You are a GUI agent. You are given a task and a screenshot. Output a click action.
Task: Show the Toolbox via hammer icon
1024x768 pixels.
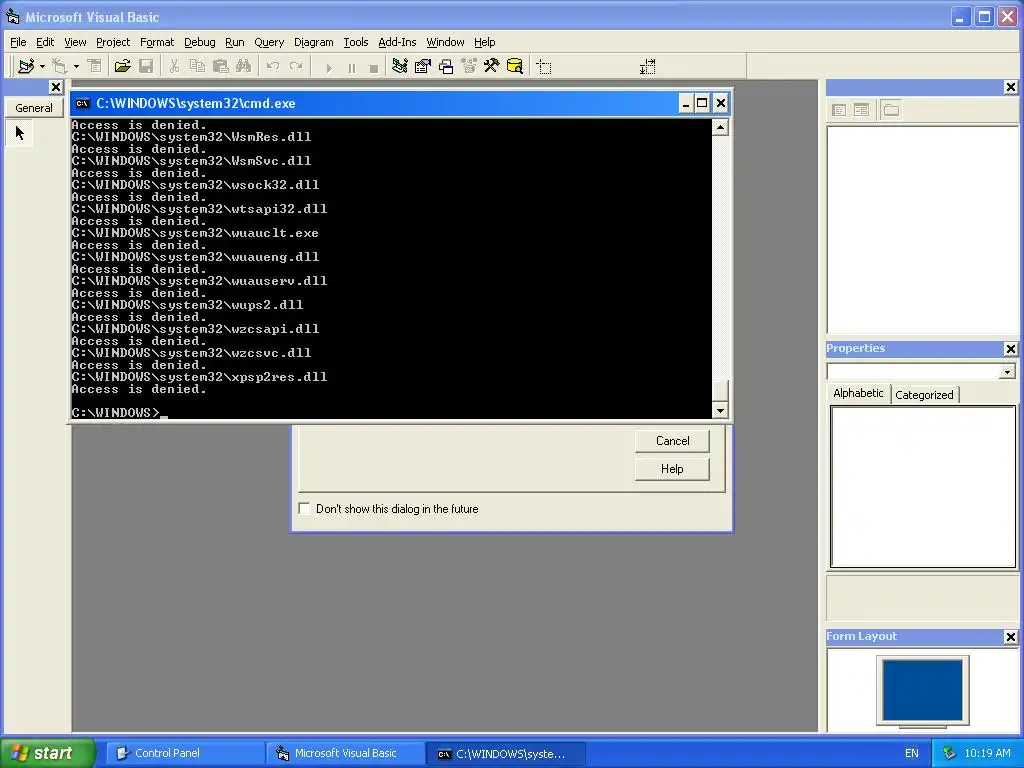tap(491, 66)
